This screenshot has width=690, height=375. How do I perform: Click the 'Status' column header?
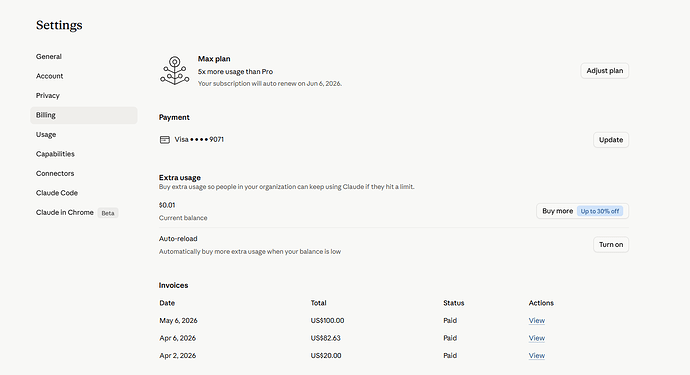tap(454, 303)
